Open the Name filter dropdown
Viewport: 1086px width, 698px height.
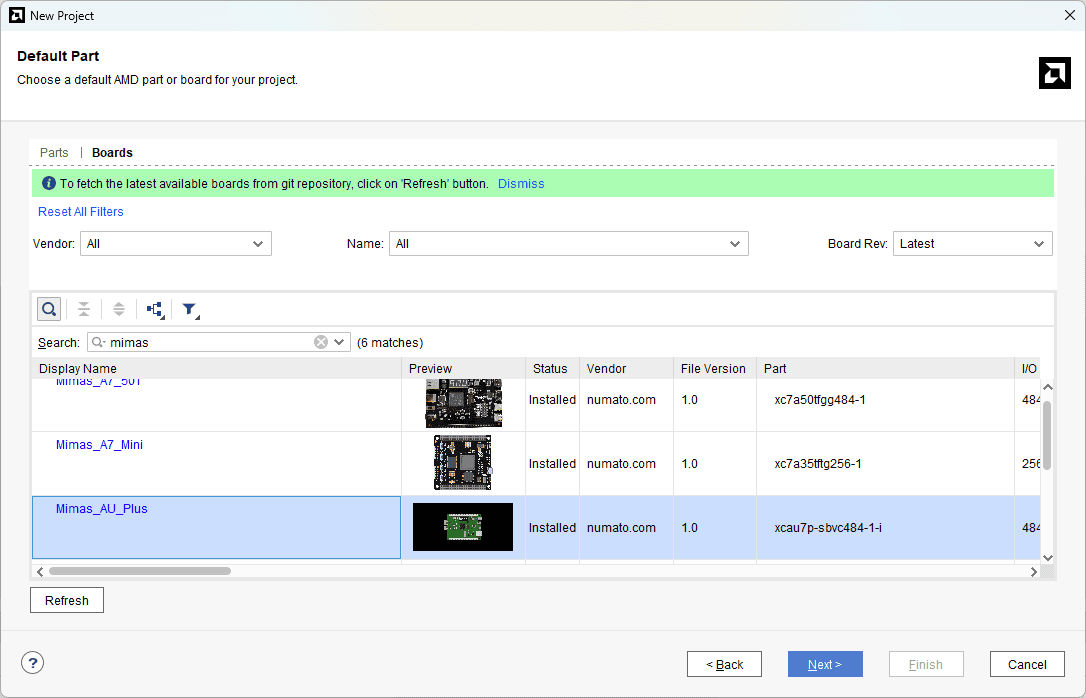pyautogui.click(x=568, y=244)
